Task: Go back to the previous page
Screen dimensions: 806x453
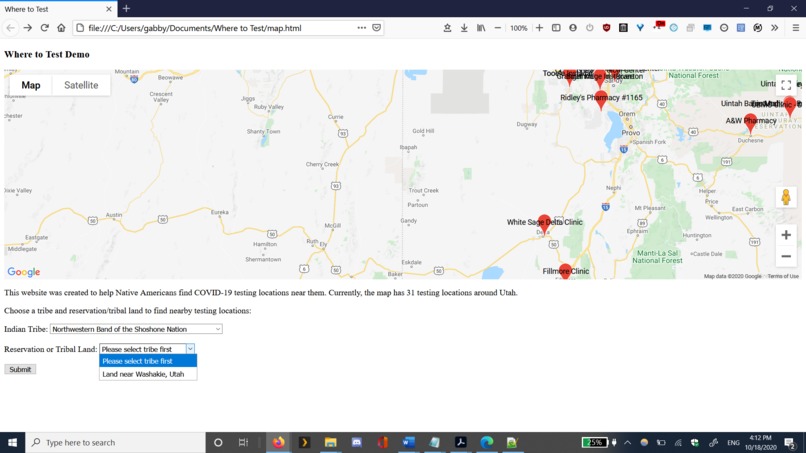Action: coord(10,28)
